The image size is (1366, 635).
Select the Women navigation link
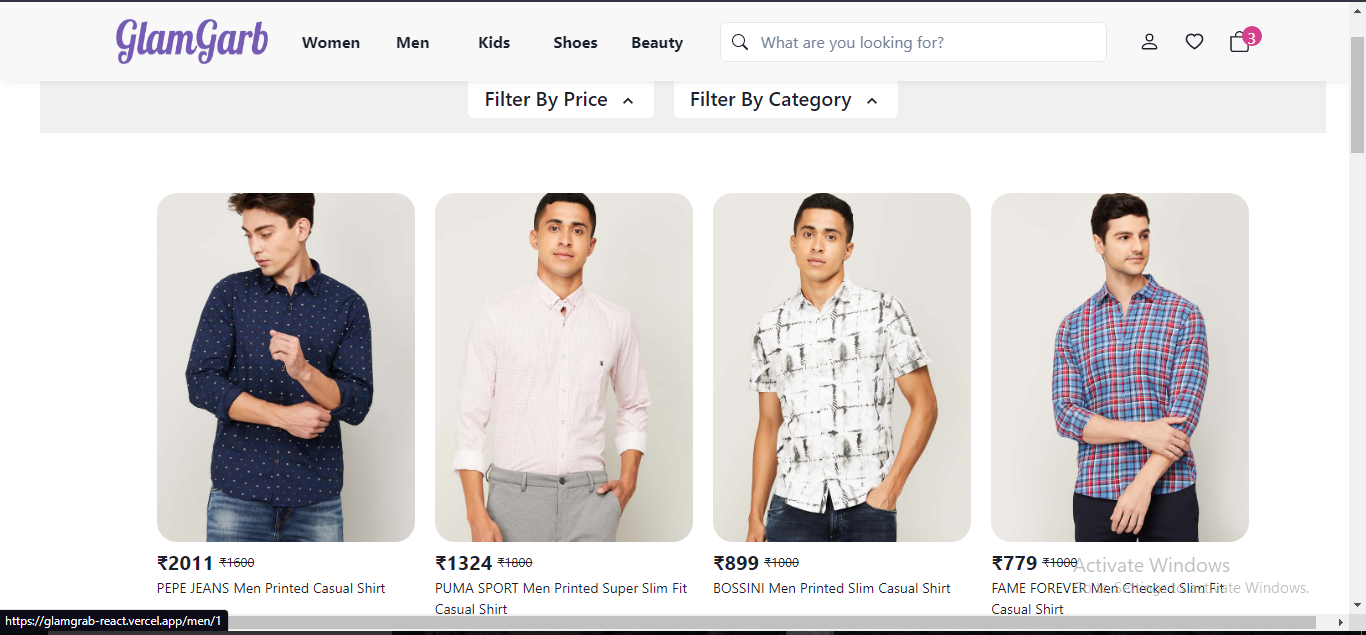click(x=330, y=42)
